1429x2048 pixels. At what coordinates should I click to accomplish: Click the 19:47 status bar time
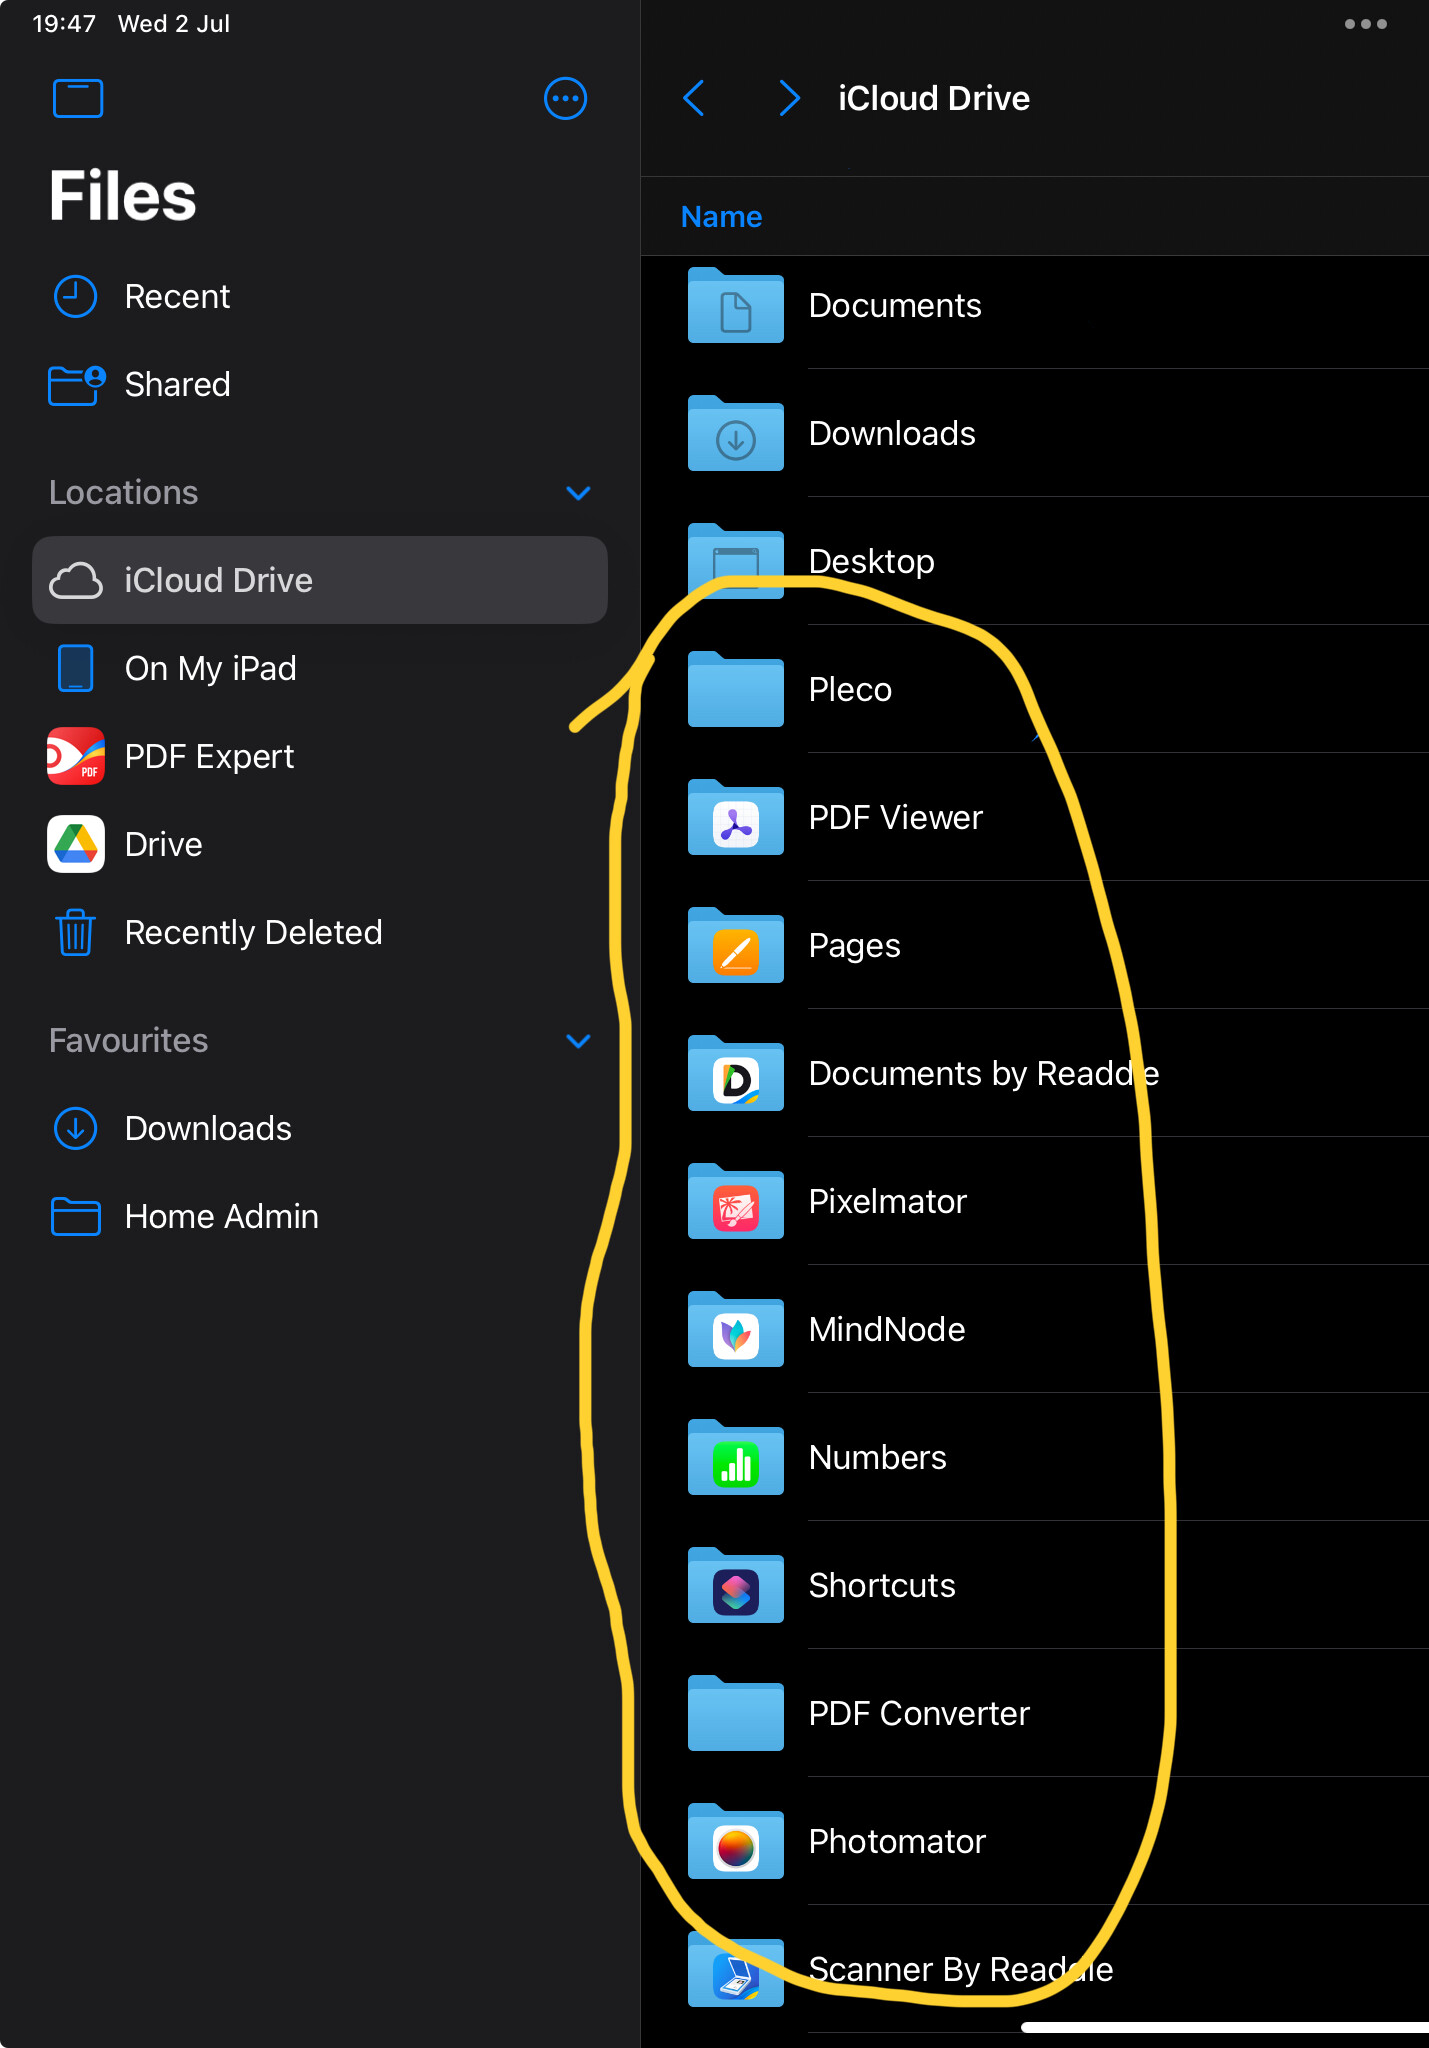64,24
